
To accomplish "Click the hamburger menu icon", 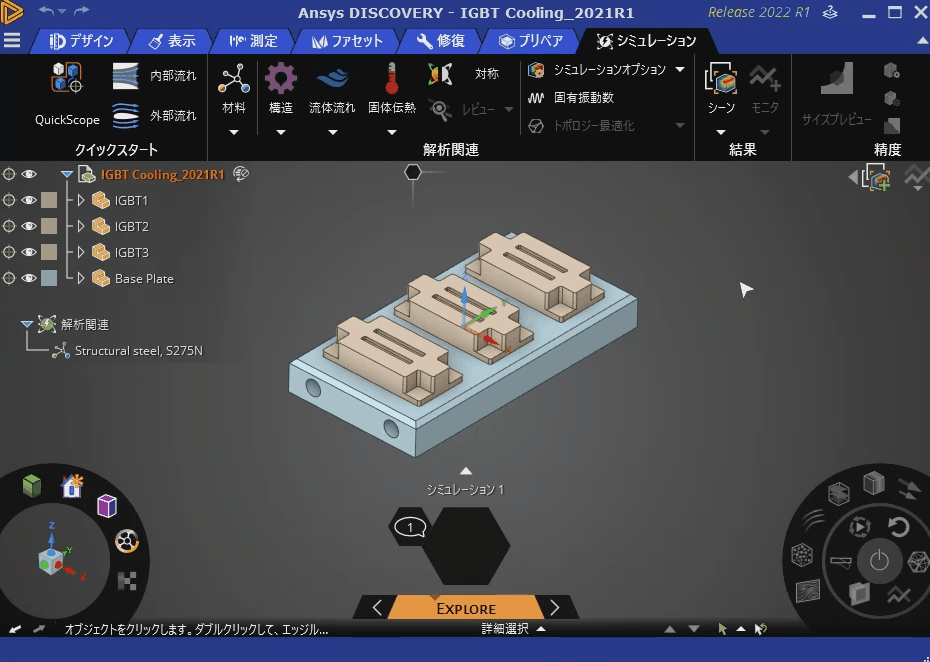I will coord(12,40).
